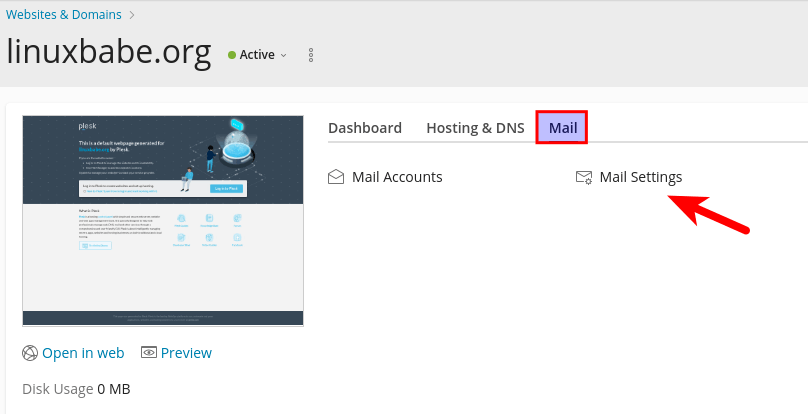The image size is (808, 414).
Task: Click the green Active status dot
Action: point(232,55)
